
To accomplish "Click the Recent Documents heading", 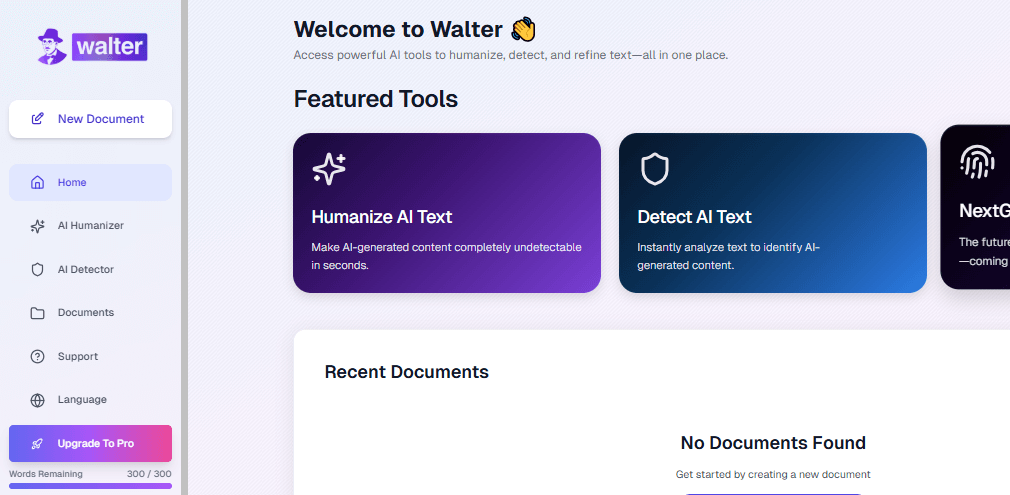I will pyautogui.click(x=406, y=372).
